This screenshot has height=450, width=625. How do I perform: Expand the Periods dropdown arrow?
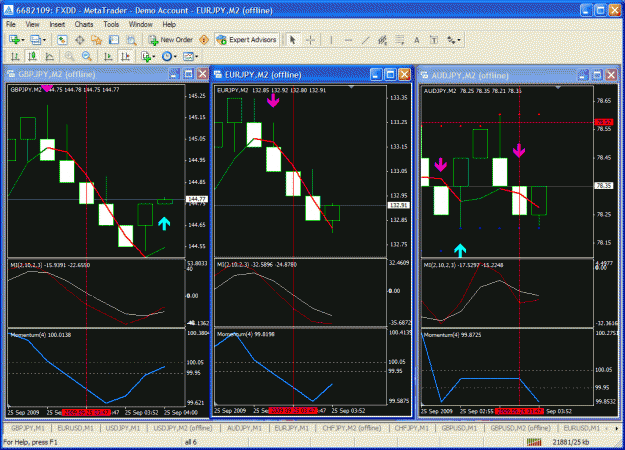pyautogui.click(x=175, y=57)
